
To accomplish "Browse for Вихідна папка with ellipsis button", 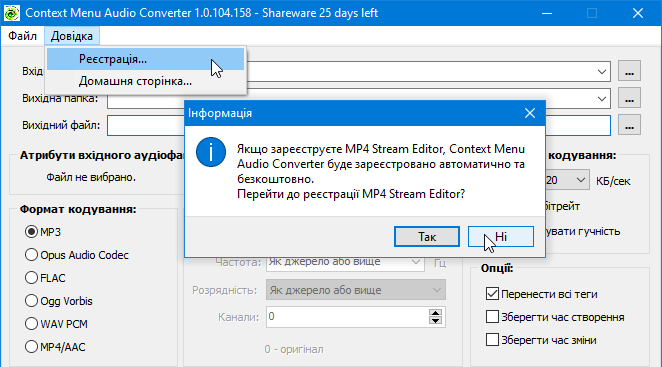I will (x=629, y=98).
